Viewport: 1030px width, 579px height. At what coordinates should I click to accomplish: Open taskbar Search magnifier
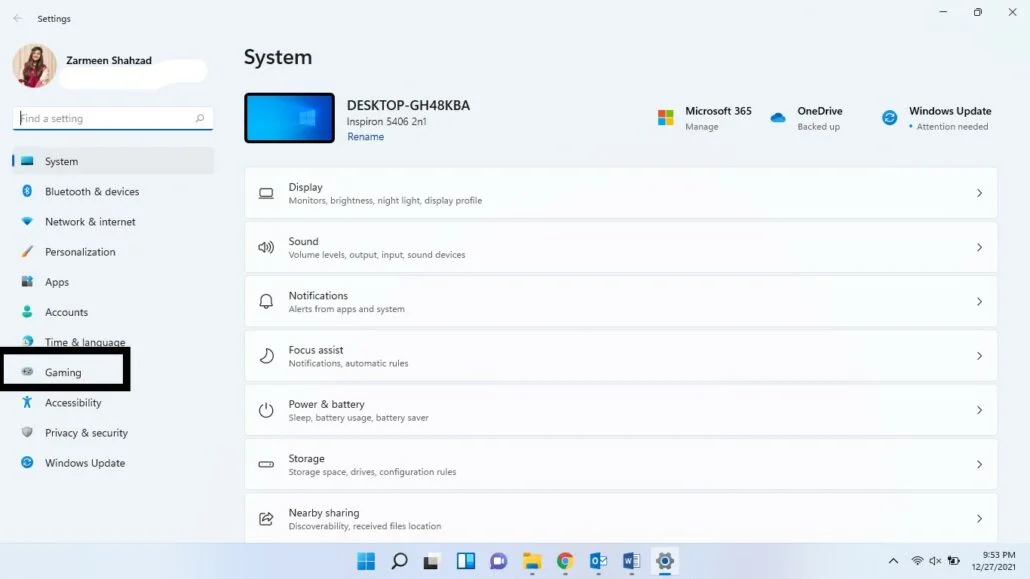[x=399, y=561]
